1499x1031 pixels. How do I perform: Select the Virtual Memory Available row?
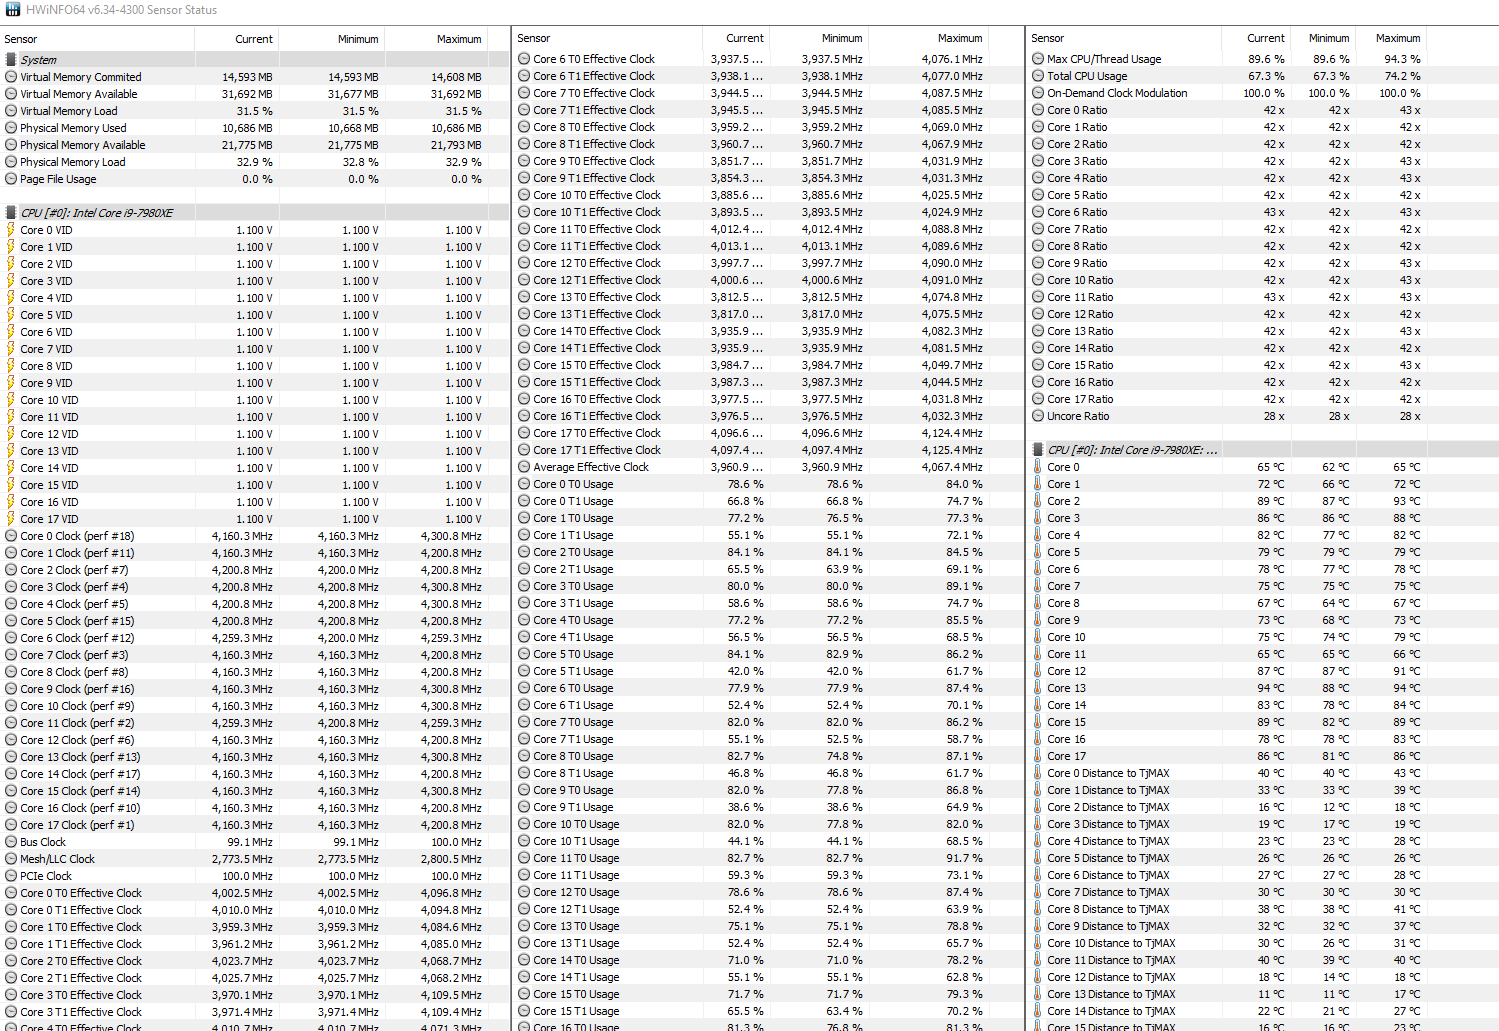tap(255, 94)
